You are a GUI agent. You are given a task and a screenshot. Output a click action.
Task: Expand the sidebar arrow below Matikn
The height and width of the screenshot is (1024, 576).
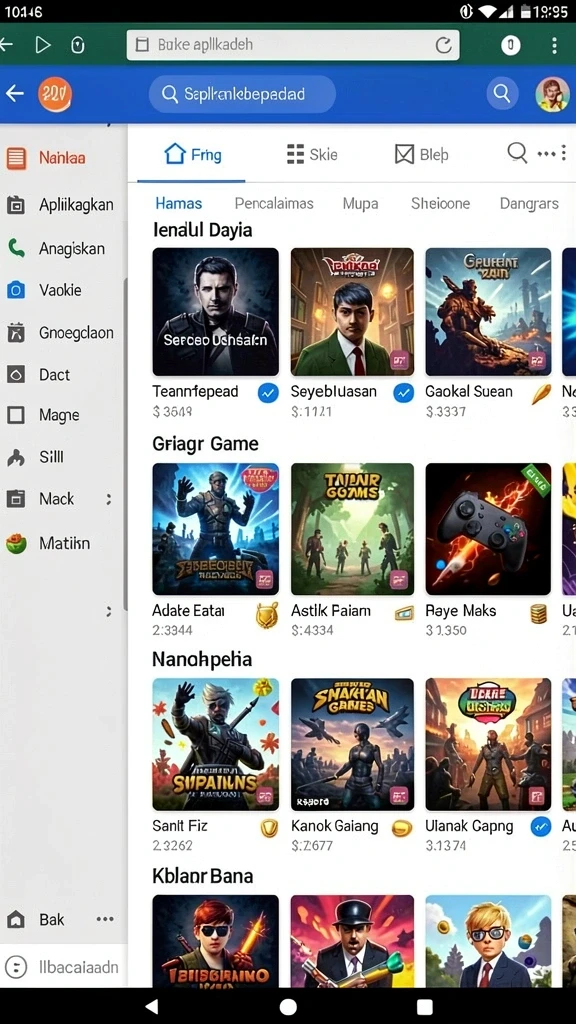coord(108,612)
